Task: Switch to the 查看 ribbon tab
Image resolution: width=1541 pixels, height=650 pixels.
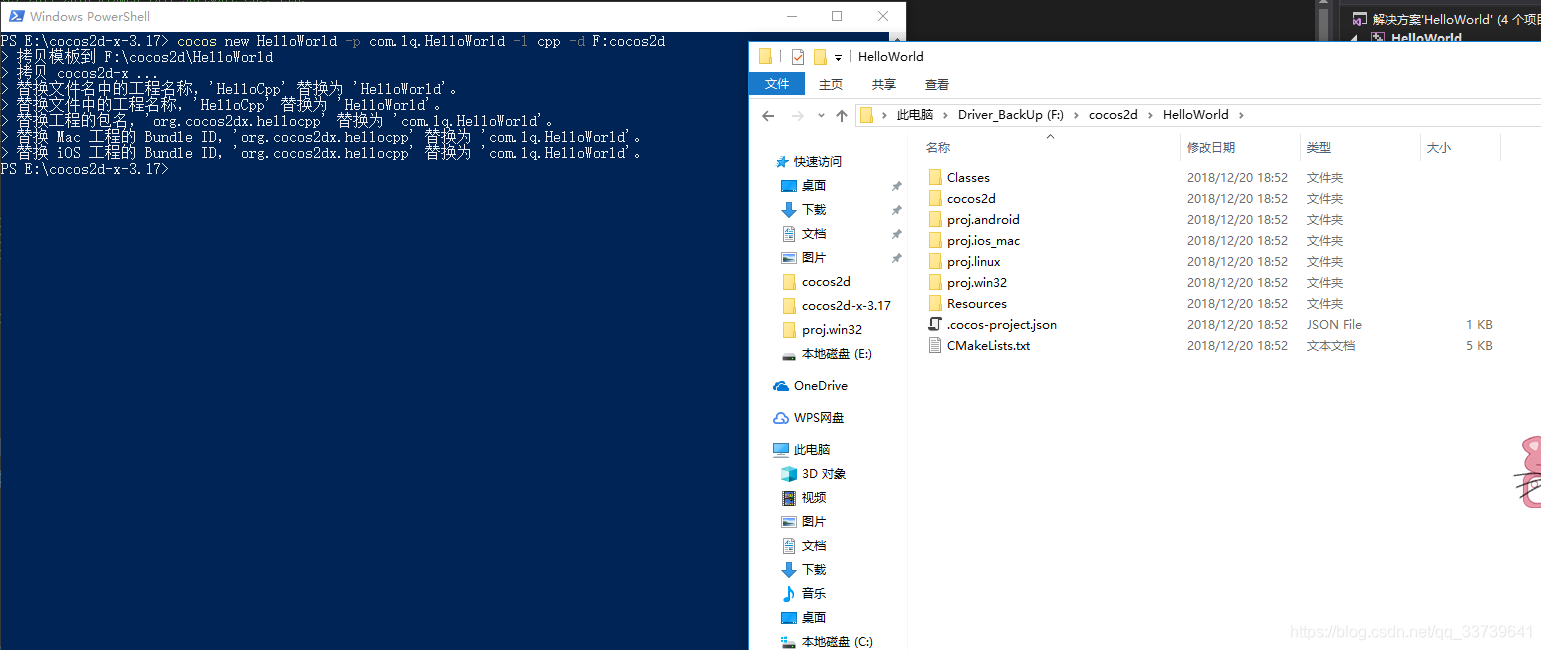Action: (x=937, y=84)
